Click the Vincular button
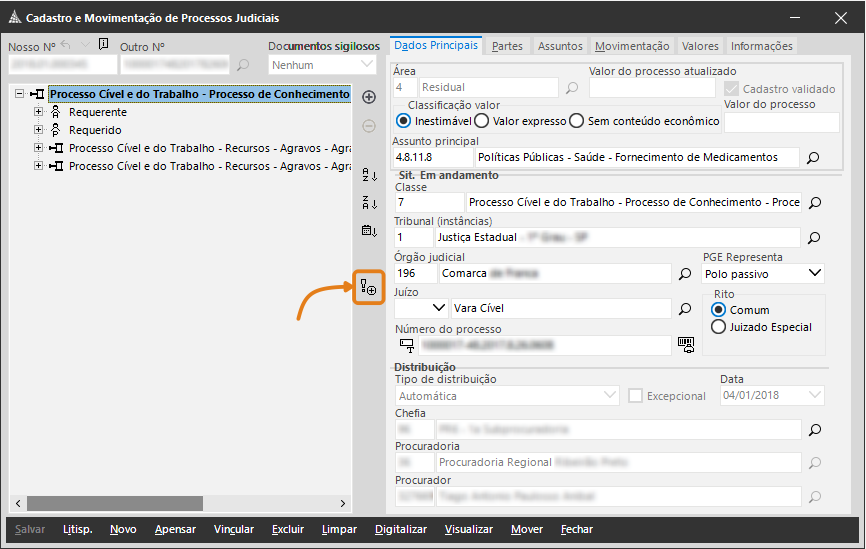866x549 pixels. pyautogui.click(x=233, y=529)
